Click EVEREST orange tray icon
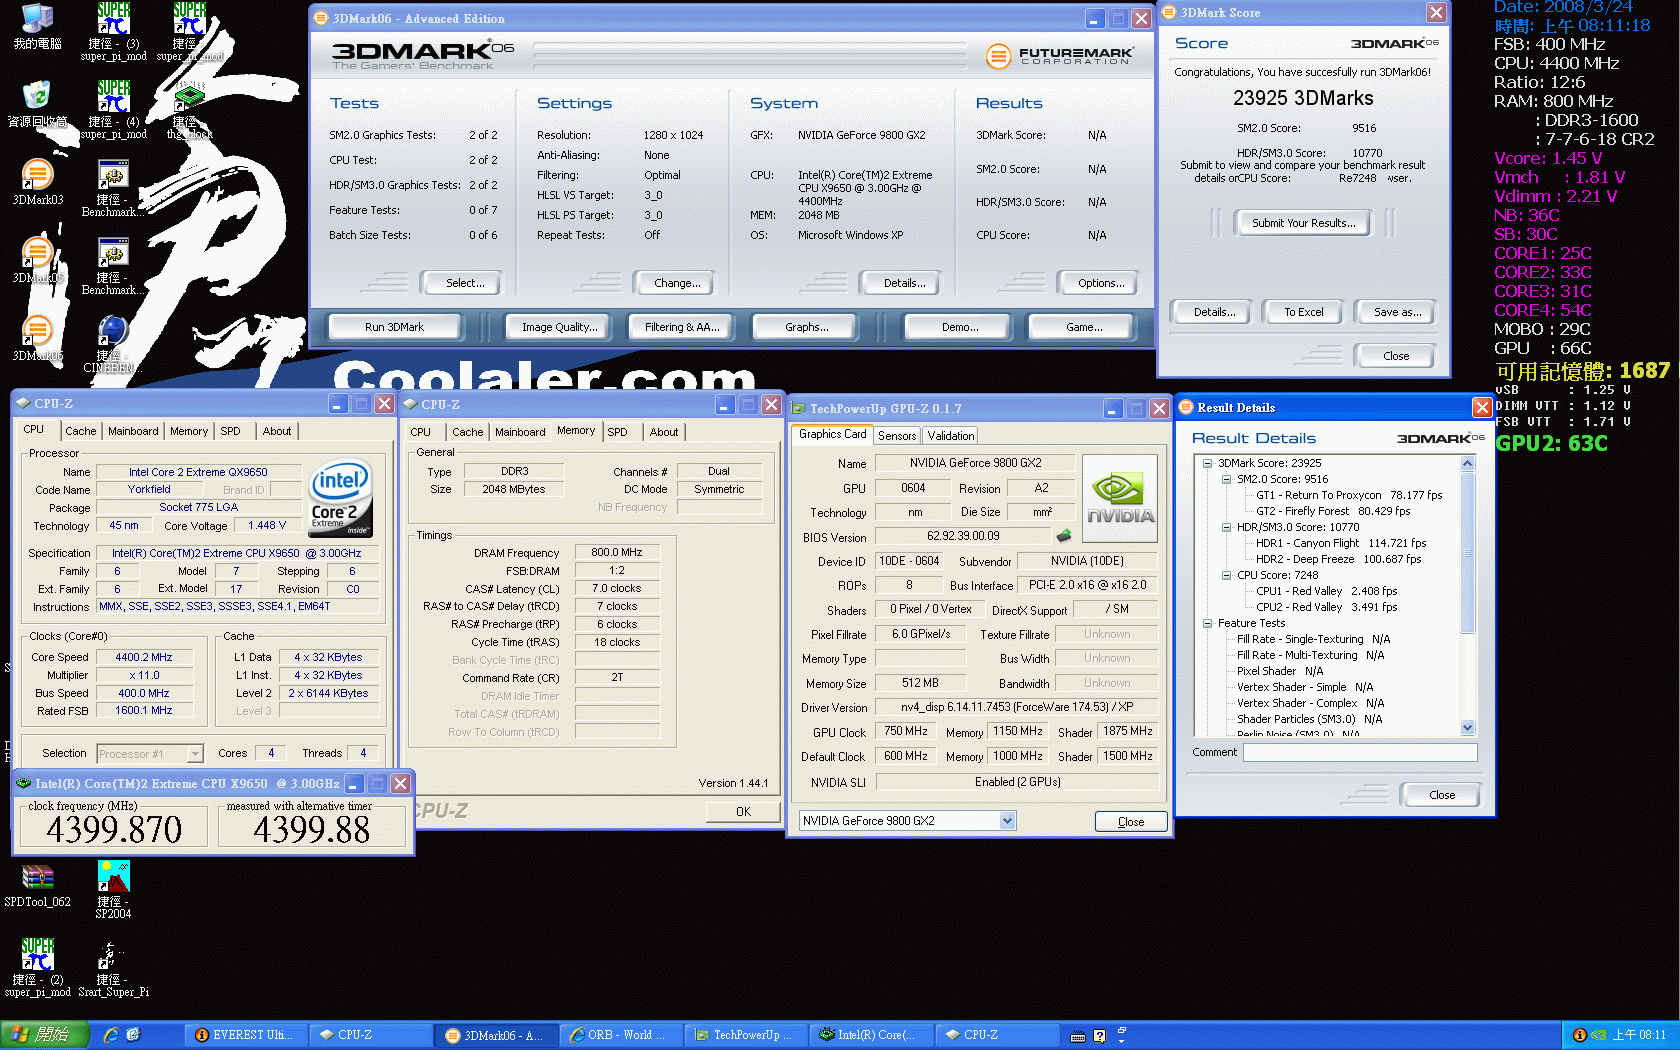The image size is (1680, 1050). point(1580,1035)
